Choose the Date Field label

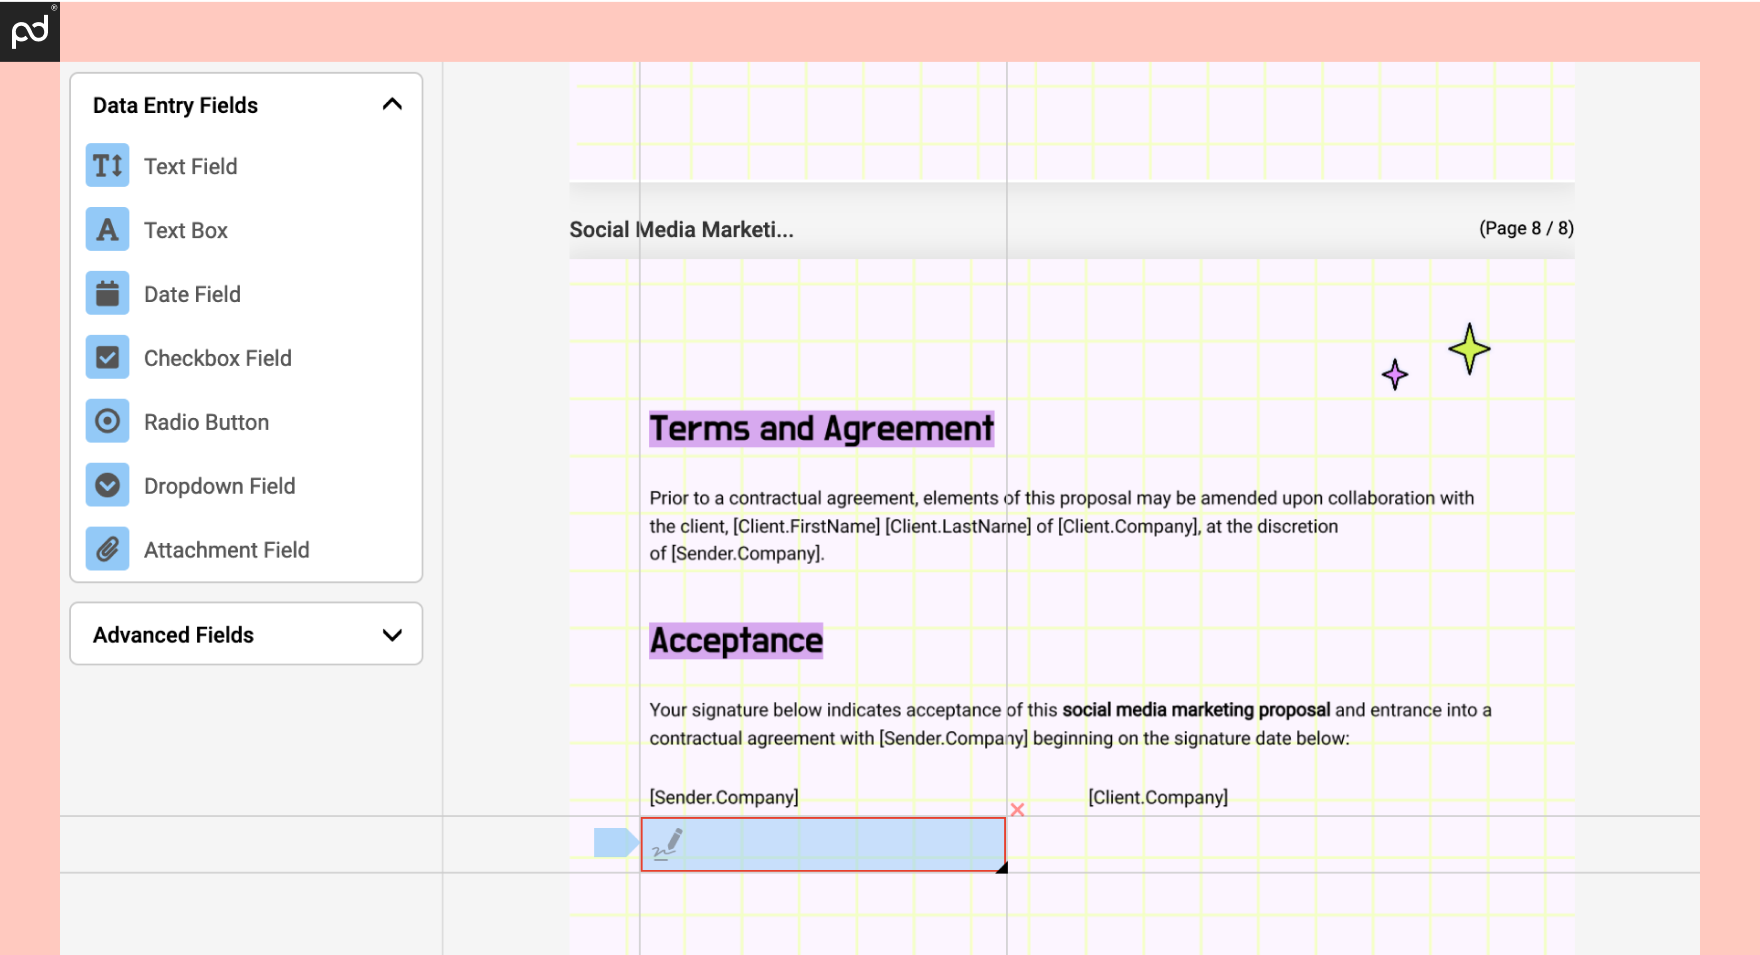click(192, 294)
